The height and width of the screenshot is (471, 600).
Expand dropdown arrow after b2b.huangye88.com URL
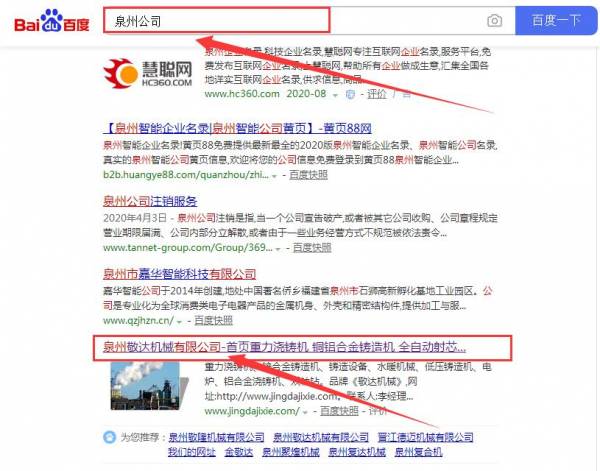coord(274,176)
